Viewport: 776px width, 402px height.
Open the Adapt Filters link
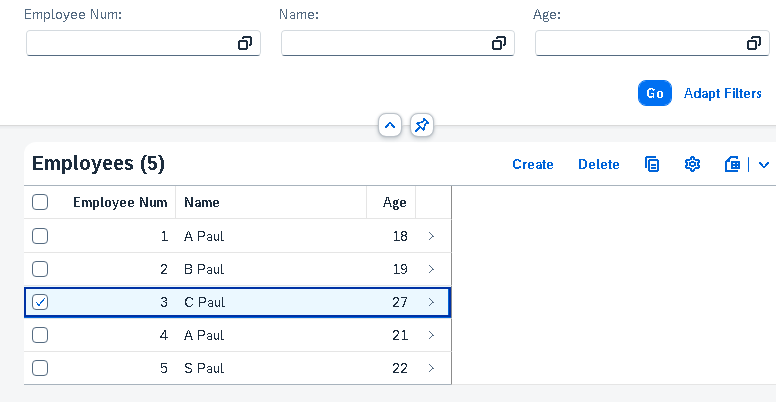pos(723,93)
